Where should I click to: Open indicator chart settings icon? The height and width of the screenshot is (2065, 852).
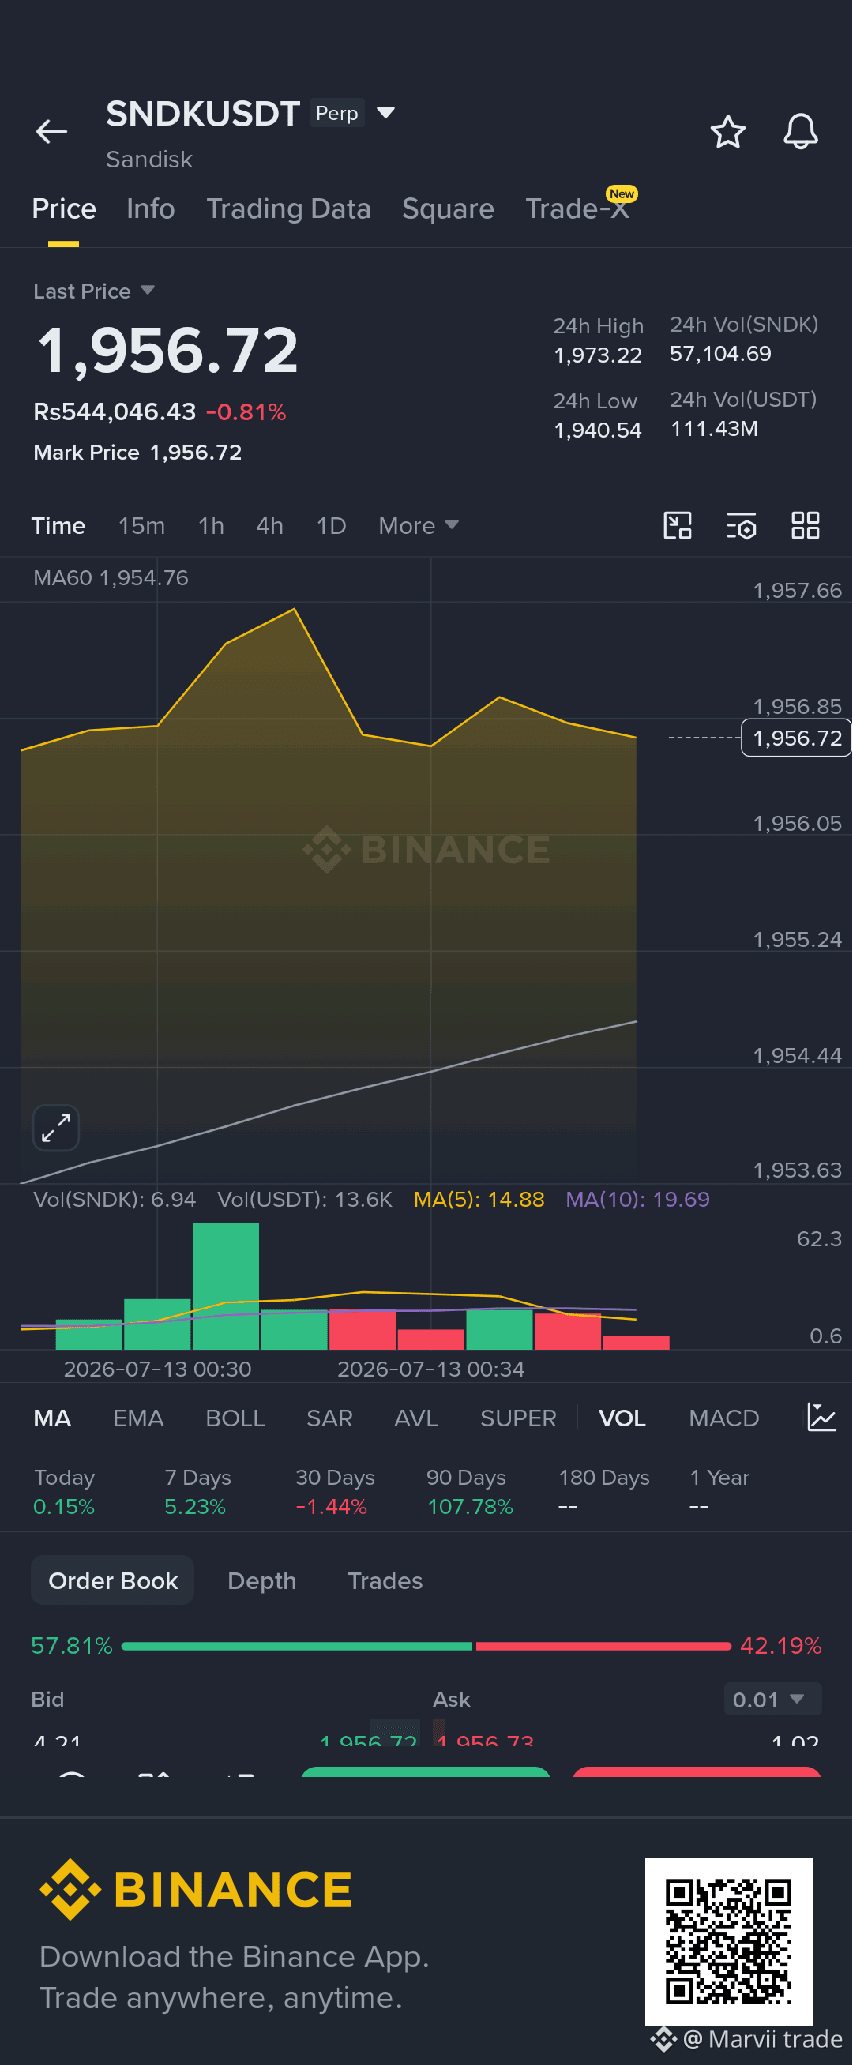point(821,1417)
